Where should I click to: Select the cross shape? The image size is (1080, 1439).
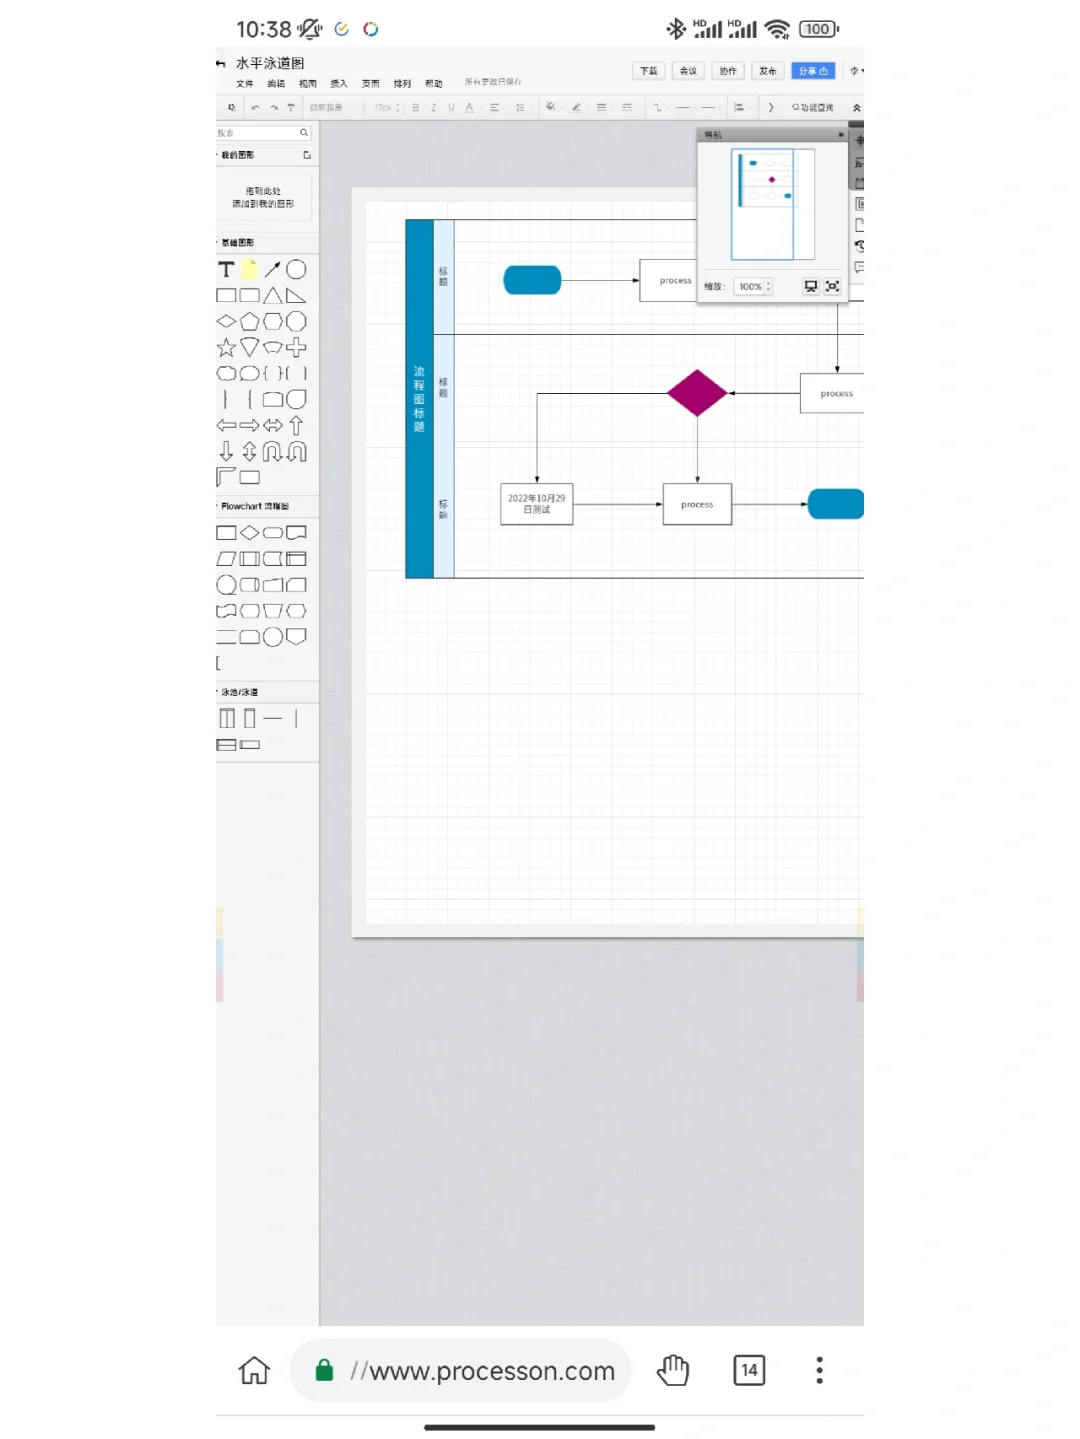[296, 347]
